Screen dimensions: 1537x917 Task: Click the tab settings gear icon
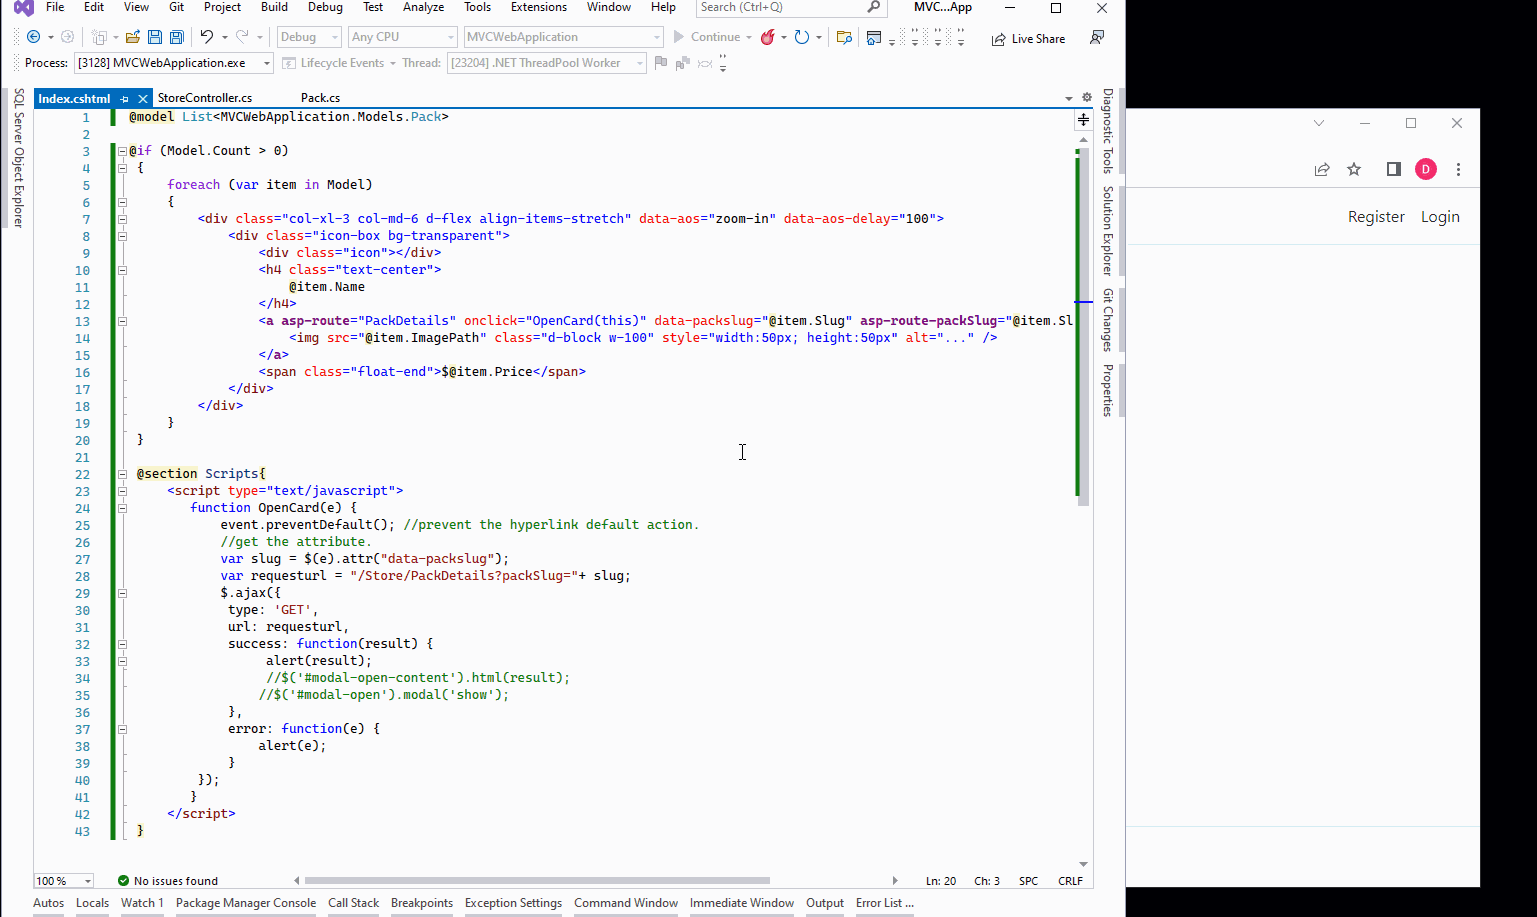pos(1087,98)
